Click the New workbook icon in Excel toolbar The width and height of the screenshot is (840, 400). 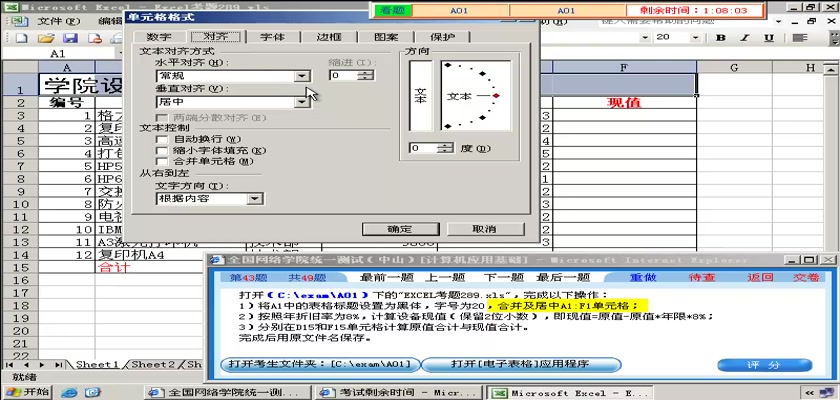click(21, 38)
